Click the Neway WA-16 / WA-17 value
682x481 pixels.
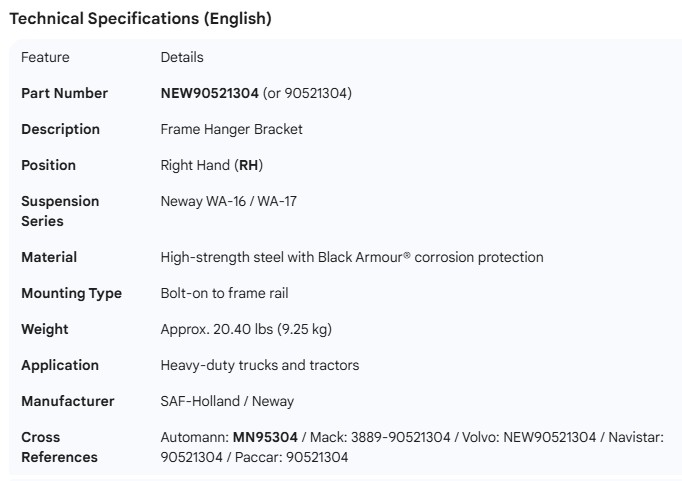pos(228,201)
